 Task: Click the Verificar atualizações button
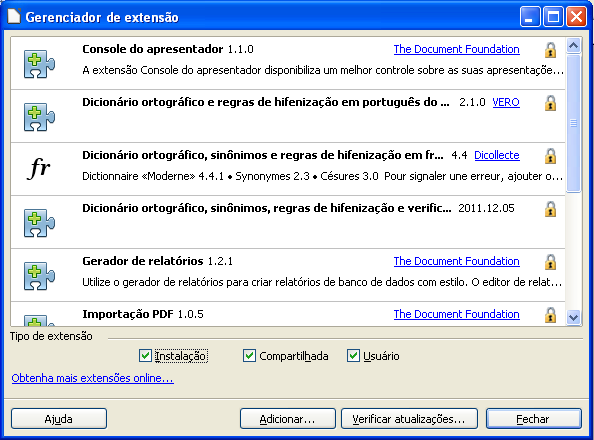[x=409, y=419]
